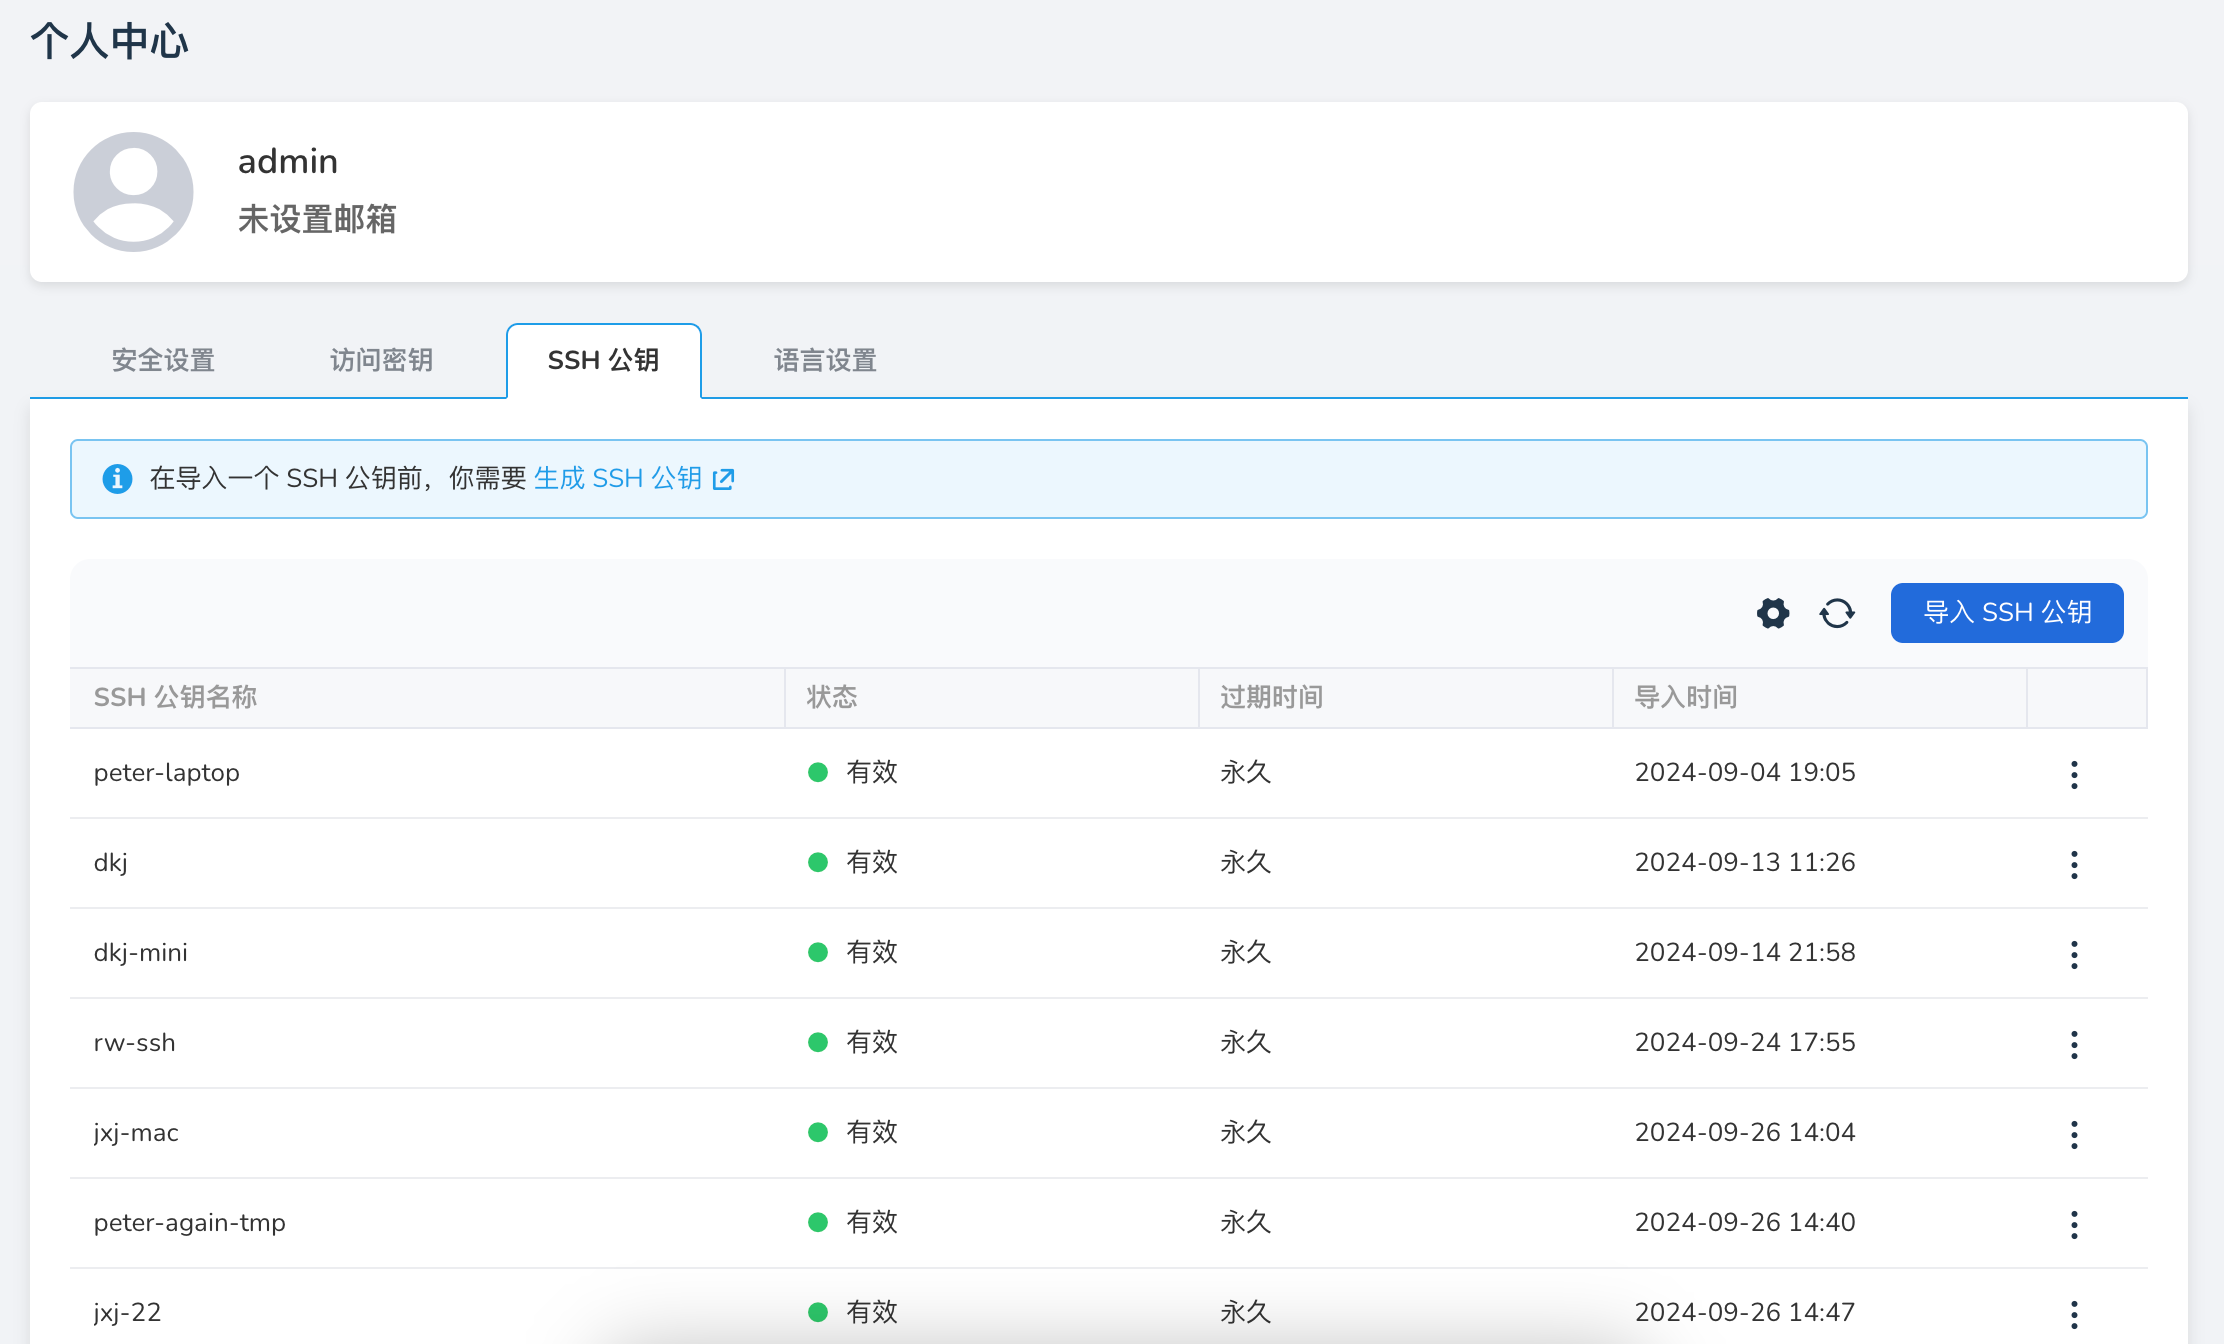2224x1344 pixels.
Task: Open more options for rw-ssh
Action: 2074,1044
